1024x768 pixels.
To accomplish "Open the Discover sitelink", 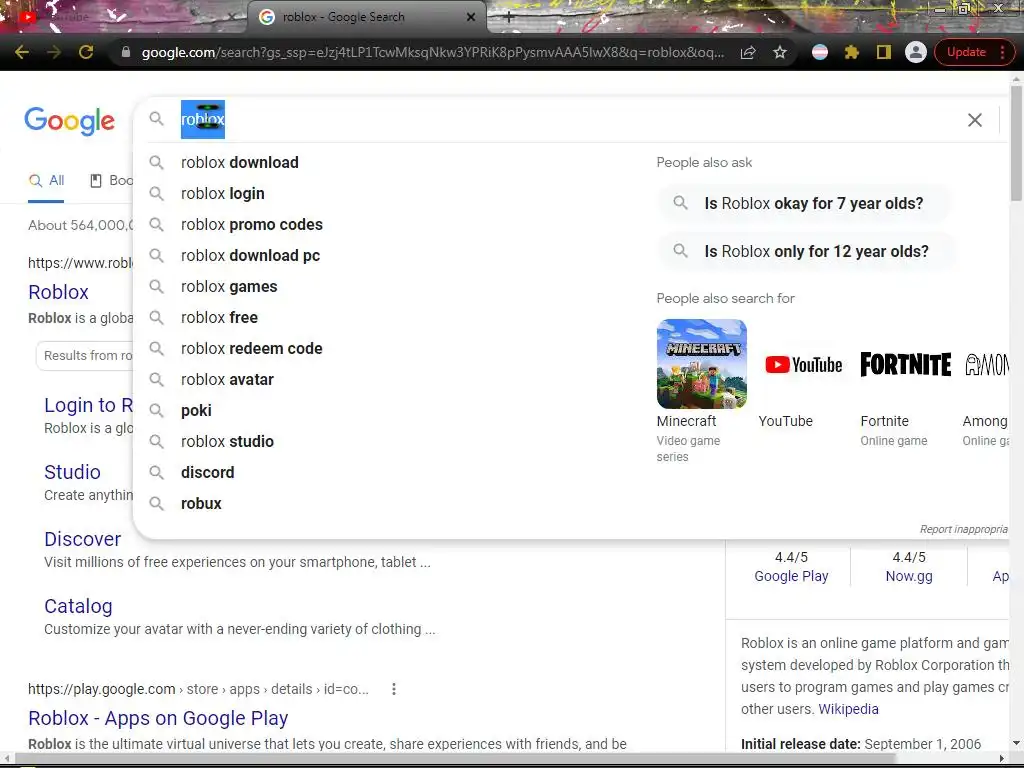I will click(82, 539).
